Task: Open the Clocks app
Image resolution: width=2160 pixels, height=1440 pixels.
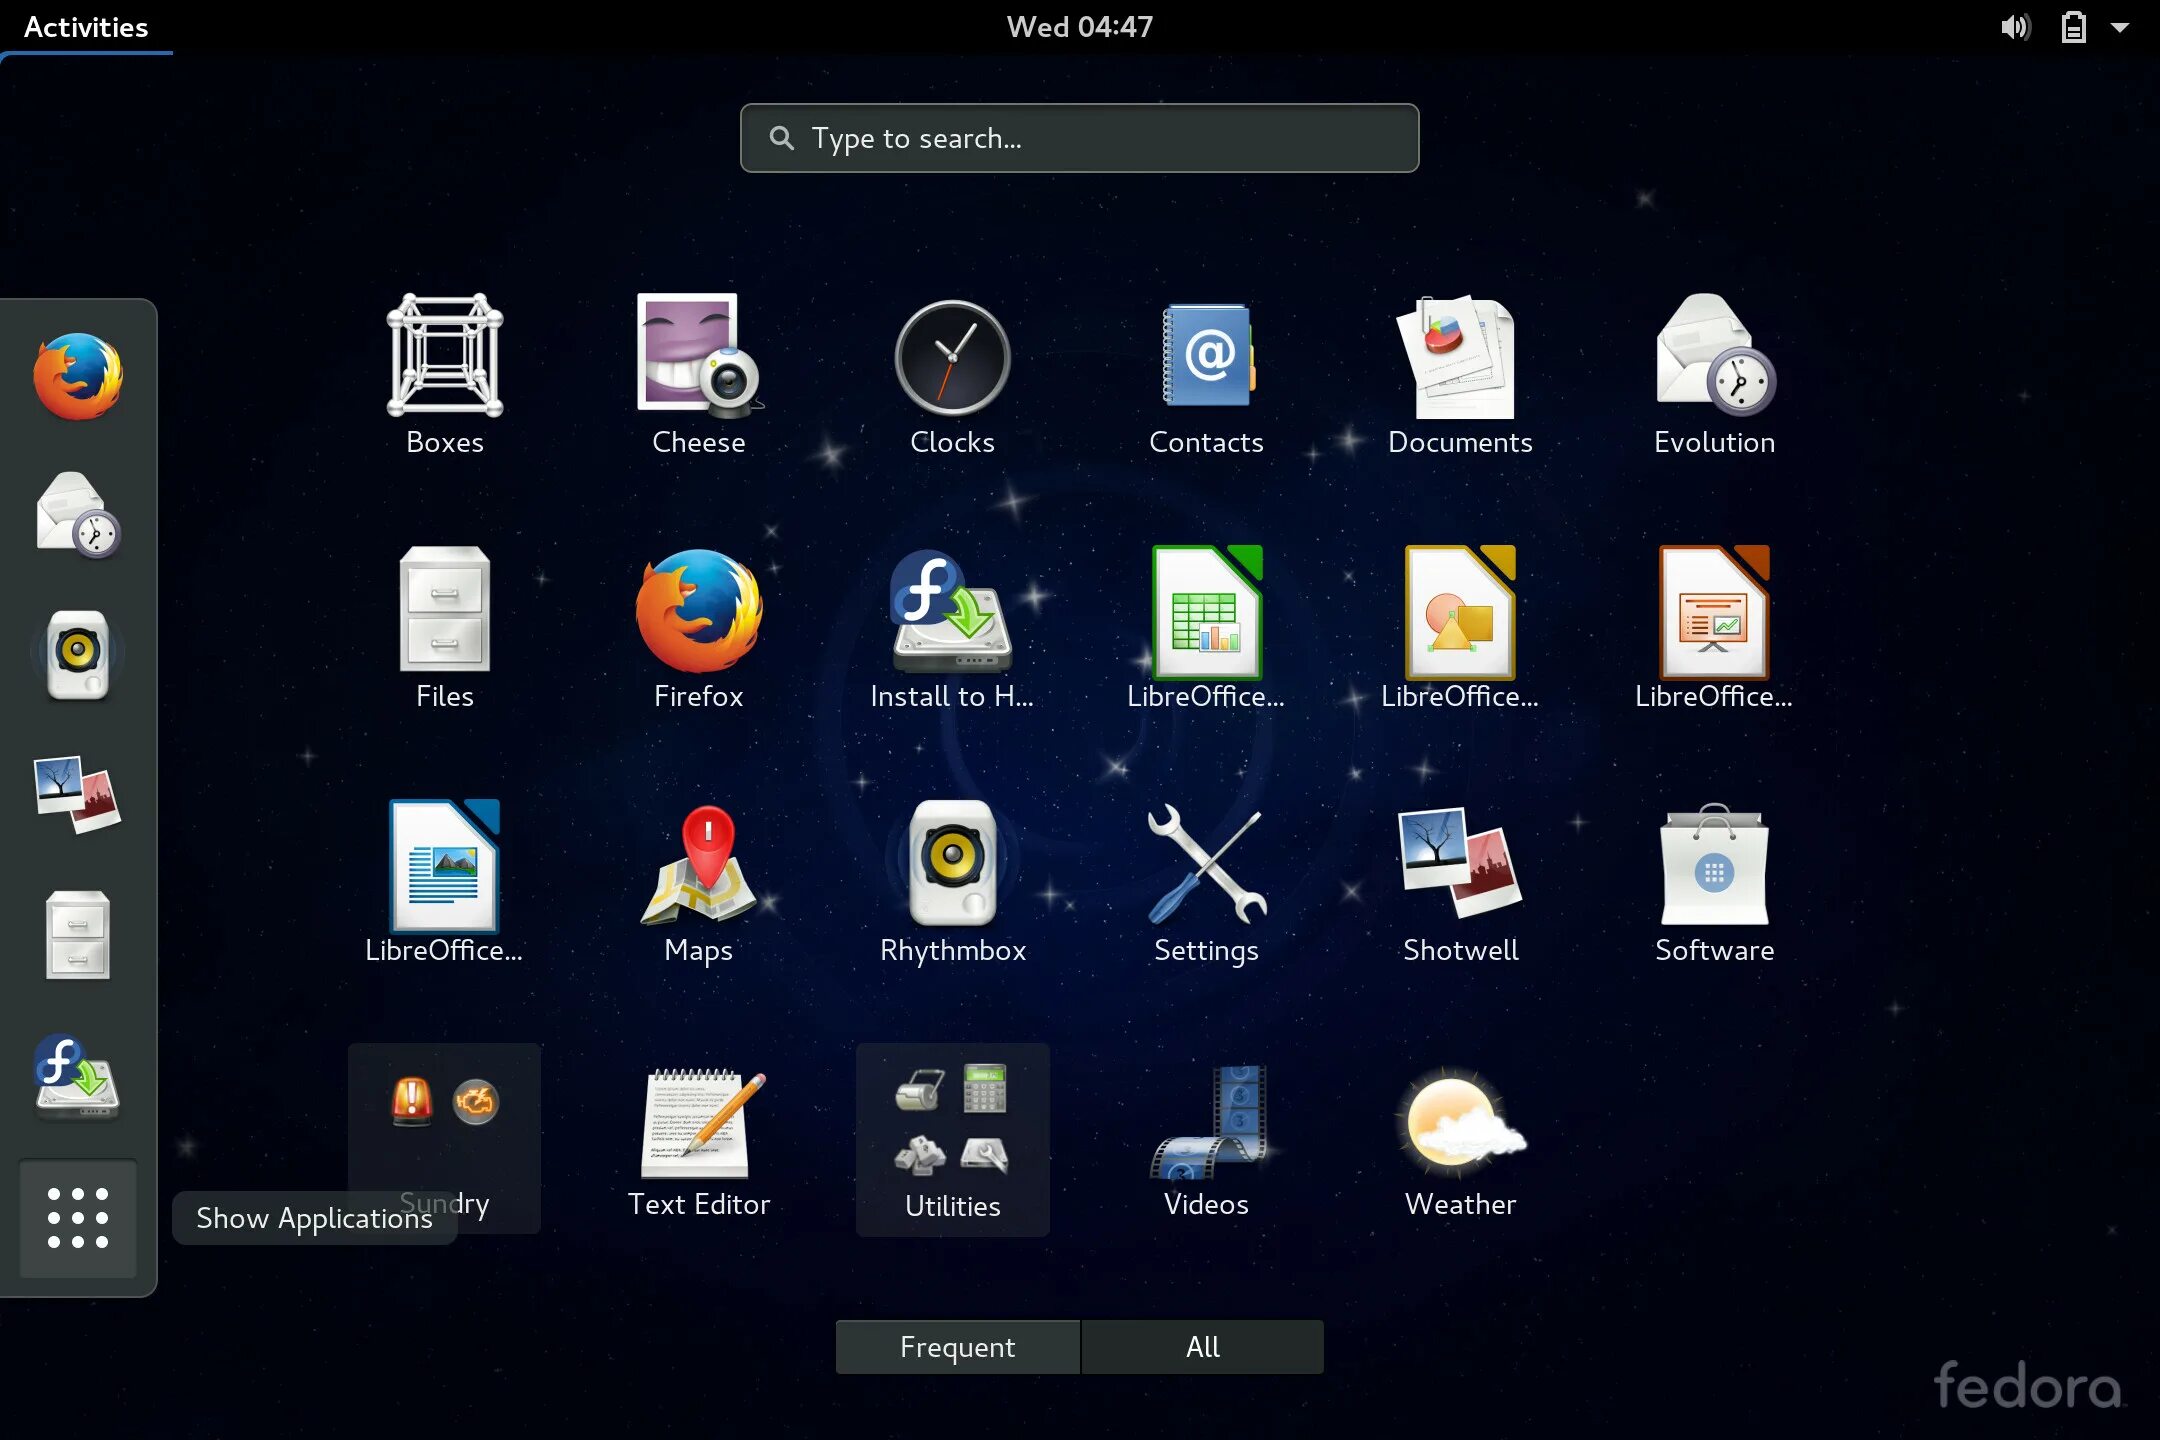Action: (953, 375)
